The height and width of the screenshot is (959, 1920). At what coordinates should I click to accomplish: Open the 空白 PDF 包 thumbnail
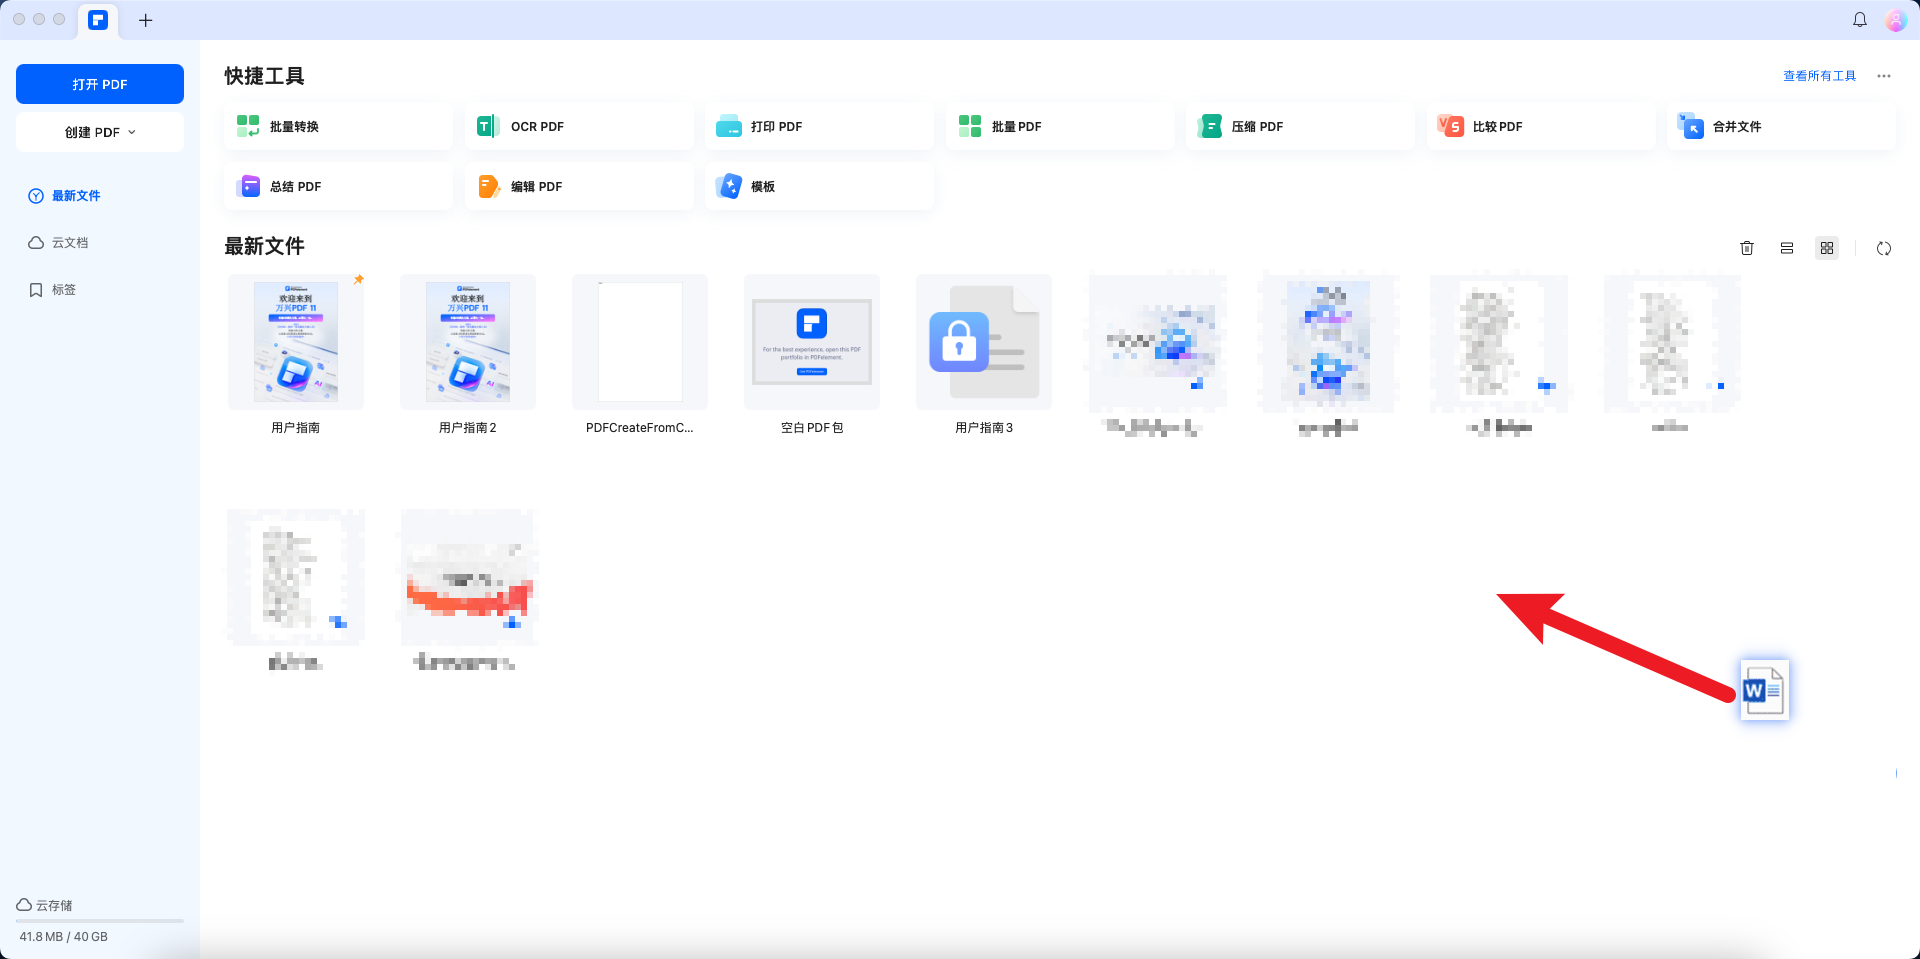point(811,341)
